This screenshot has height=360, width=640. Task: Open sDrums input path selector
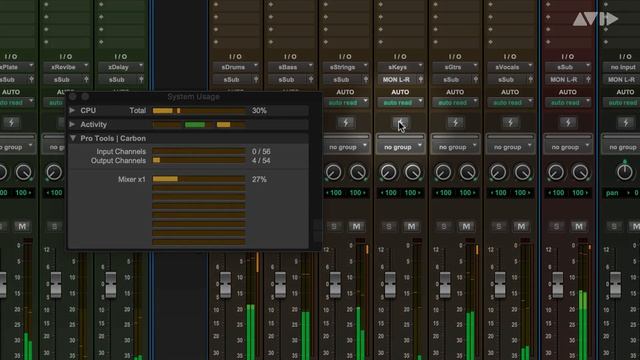[236, 67]
